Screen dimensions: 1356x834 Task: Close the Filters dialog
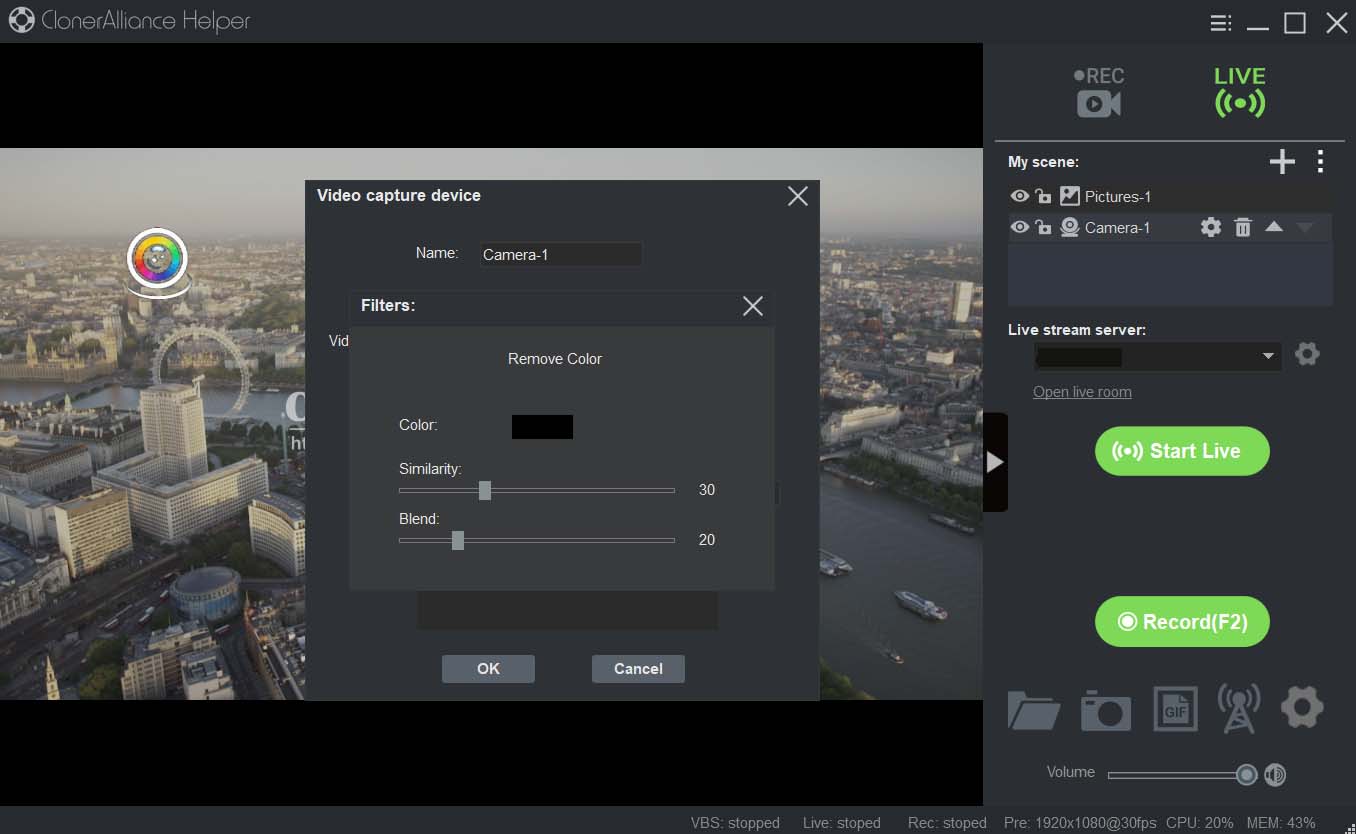(x=753, y=306)
